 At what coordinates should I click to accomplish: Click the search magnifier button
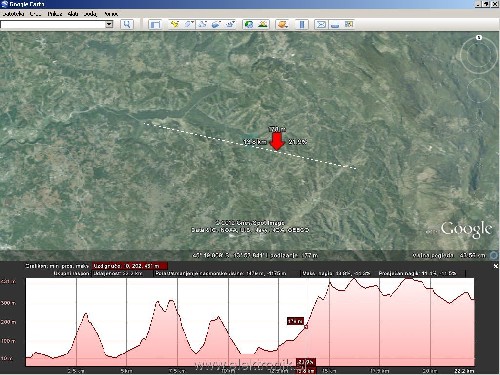click(127, 24)
